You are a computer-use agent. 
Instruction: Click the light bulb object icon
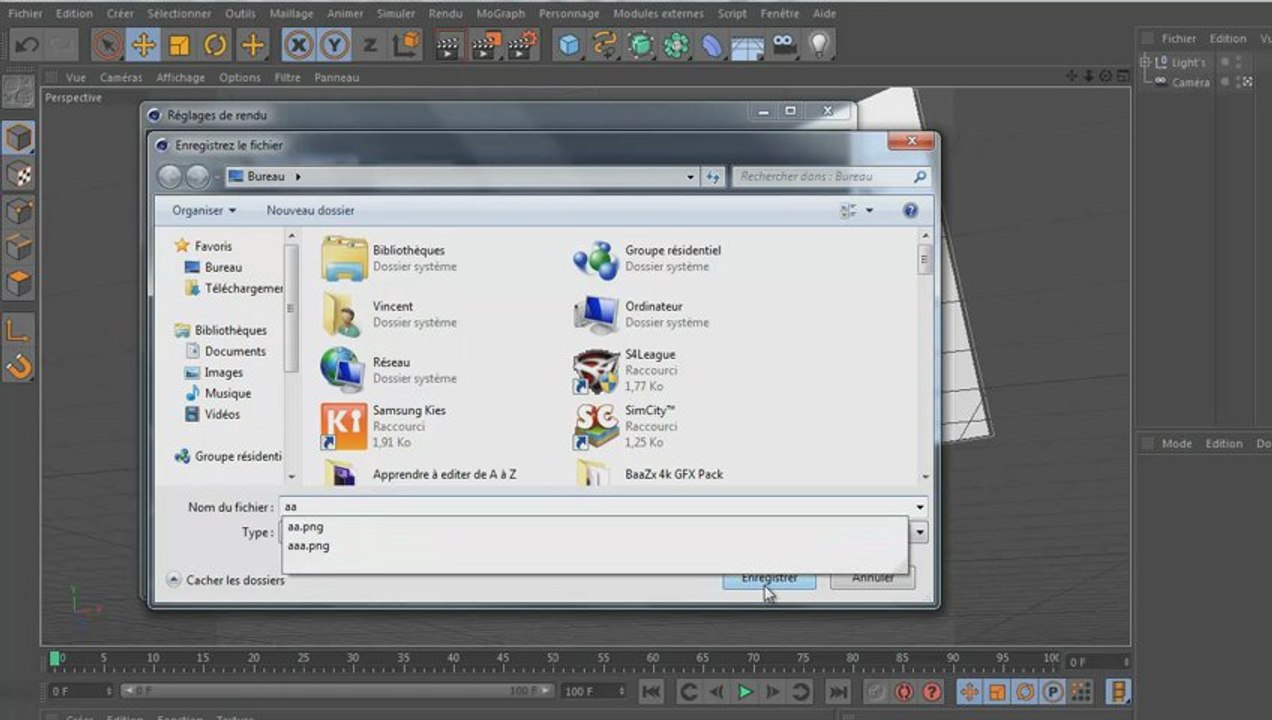click(819, 45)
